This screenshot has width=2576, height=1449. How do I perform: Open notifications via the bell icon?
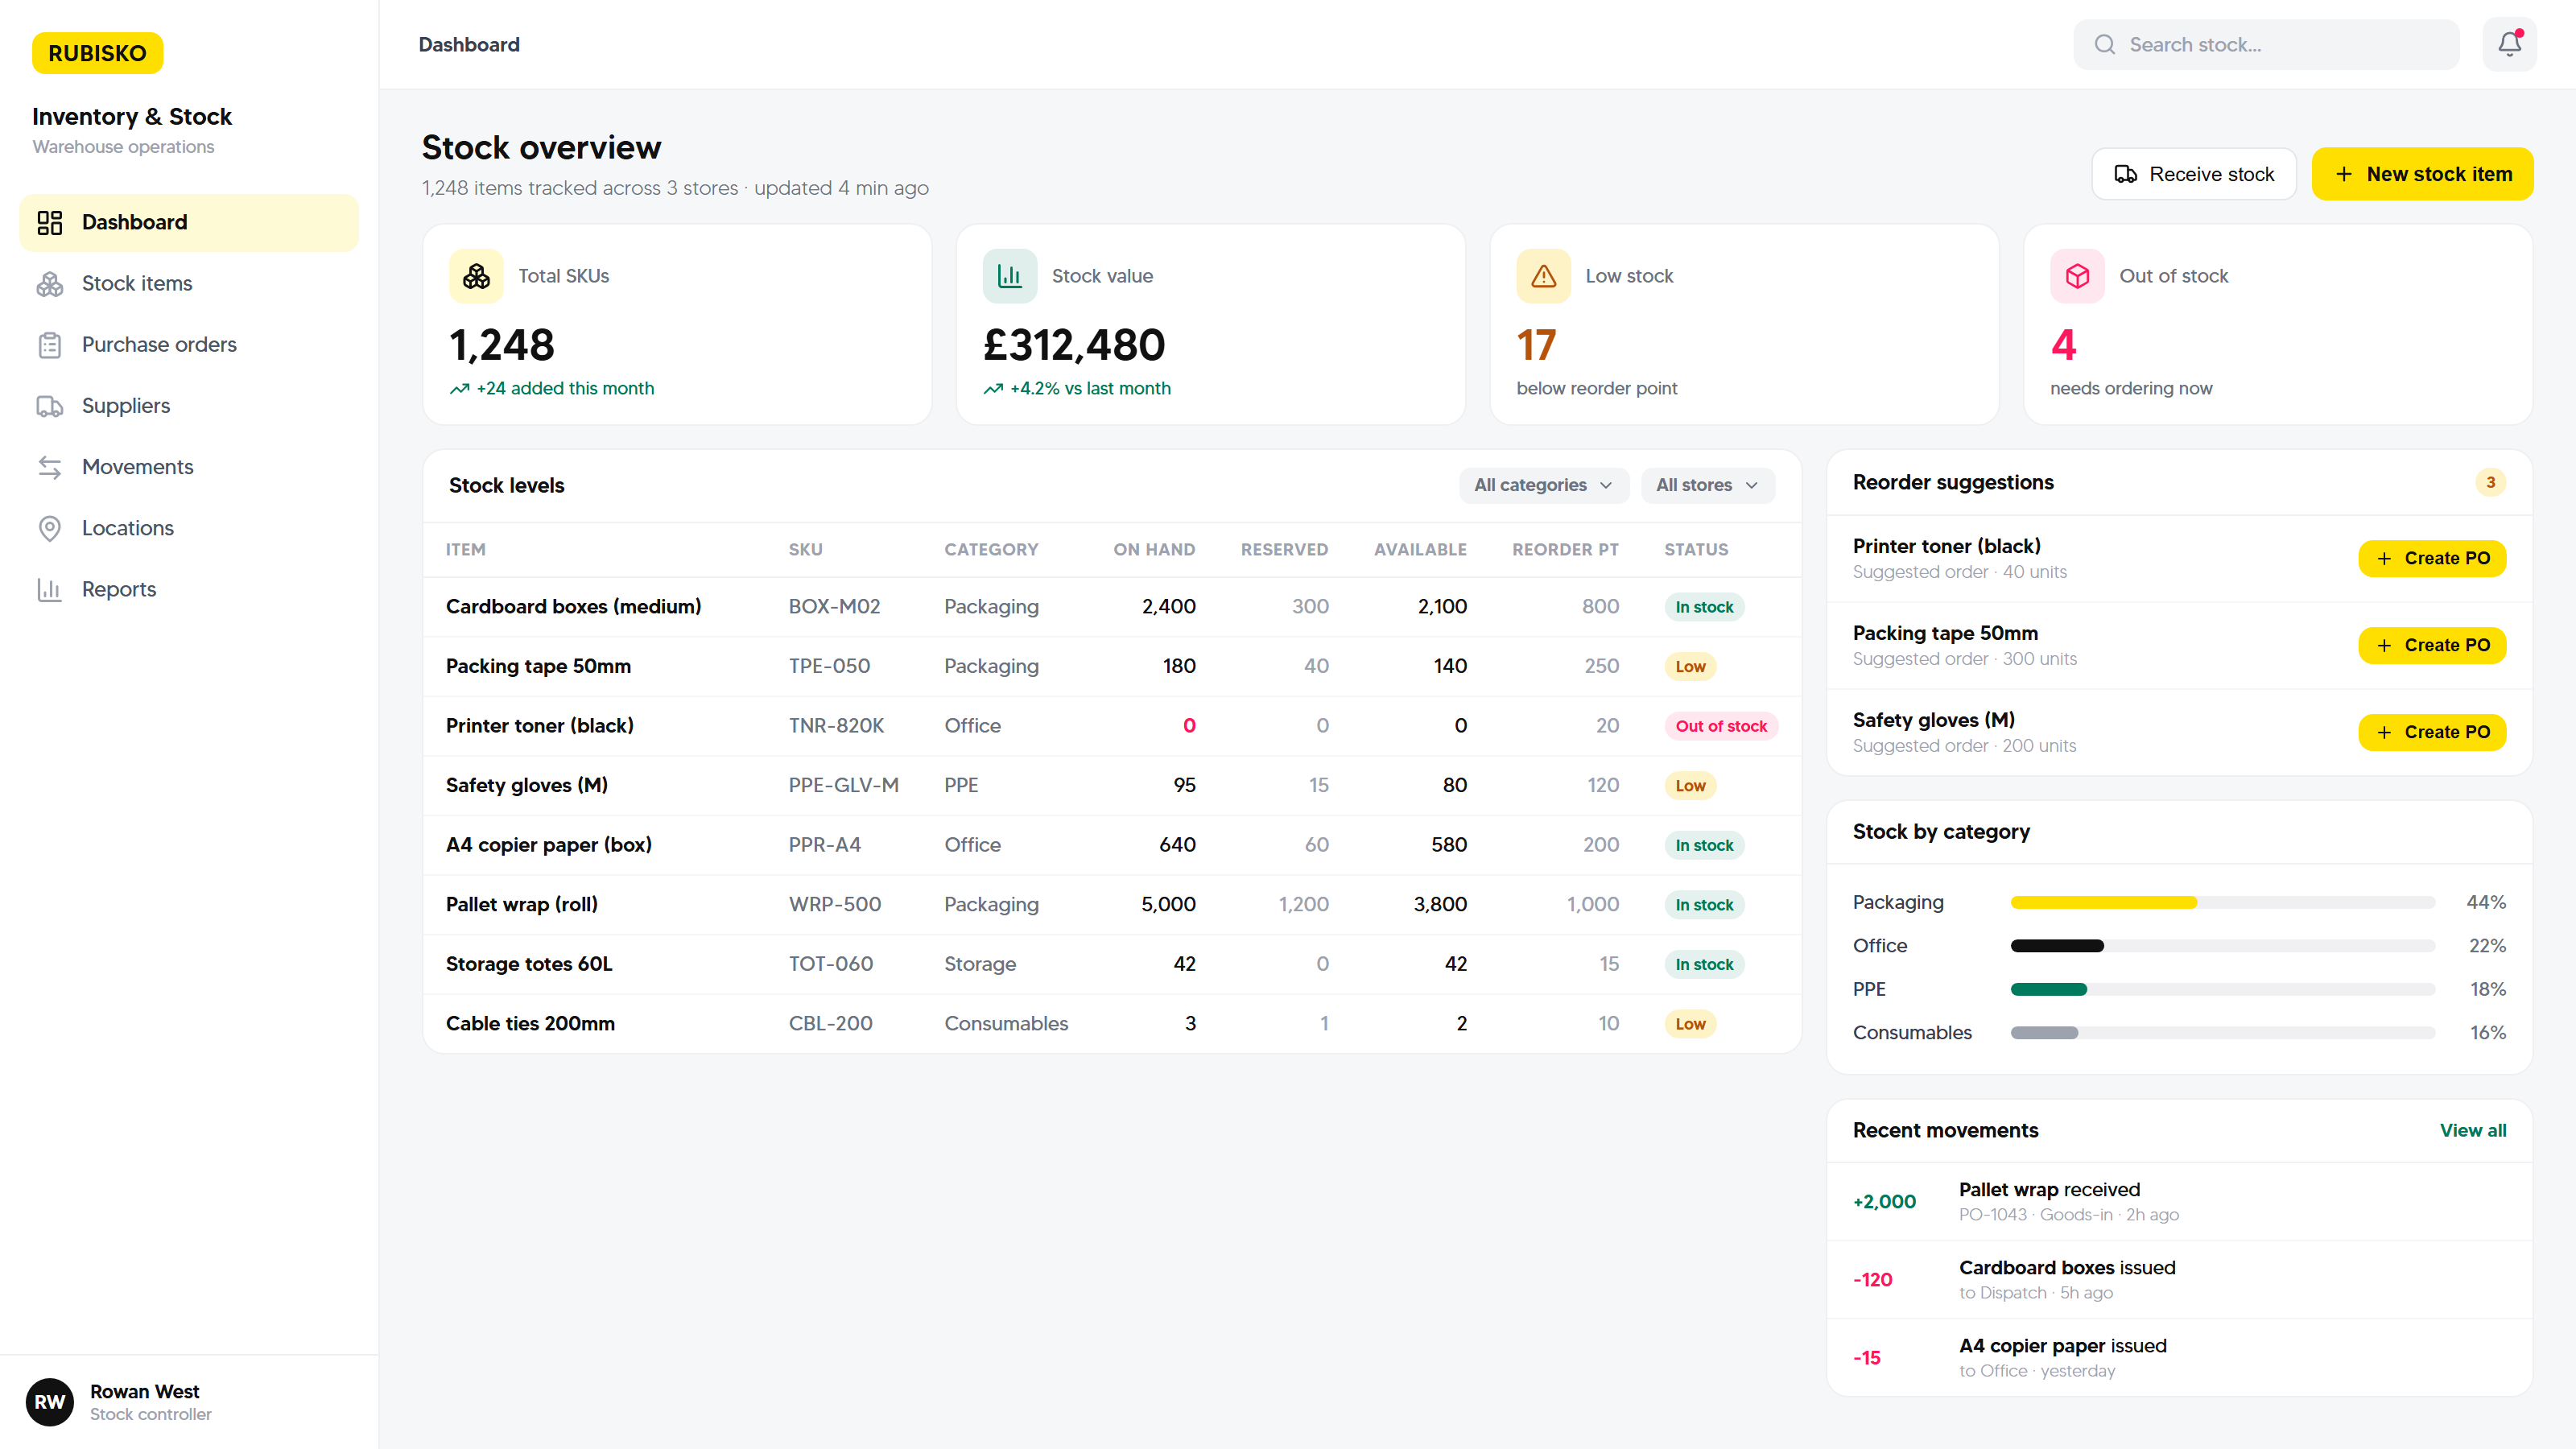click(2509, 44)
